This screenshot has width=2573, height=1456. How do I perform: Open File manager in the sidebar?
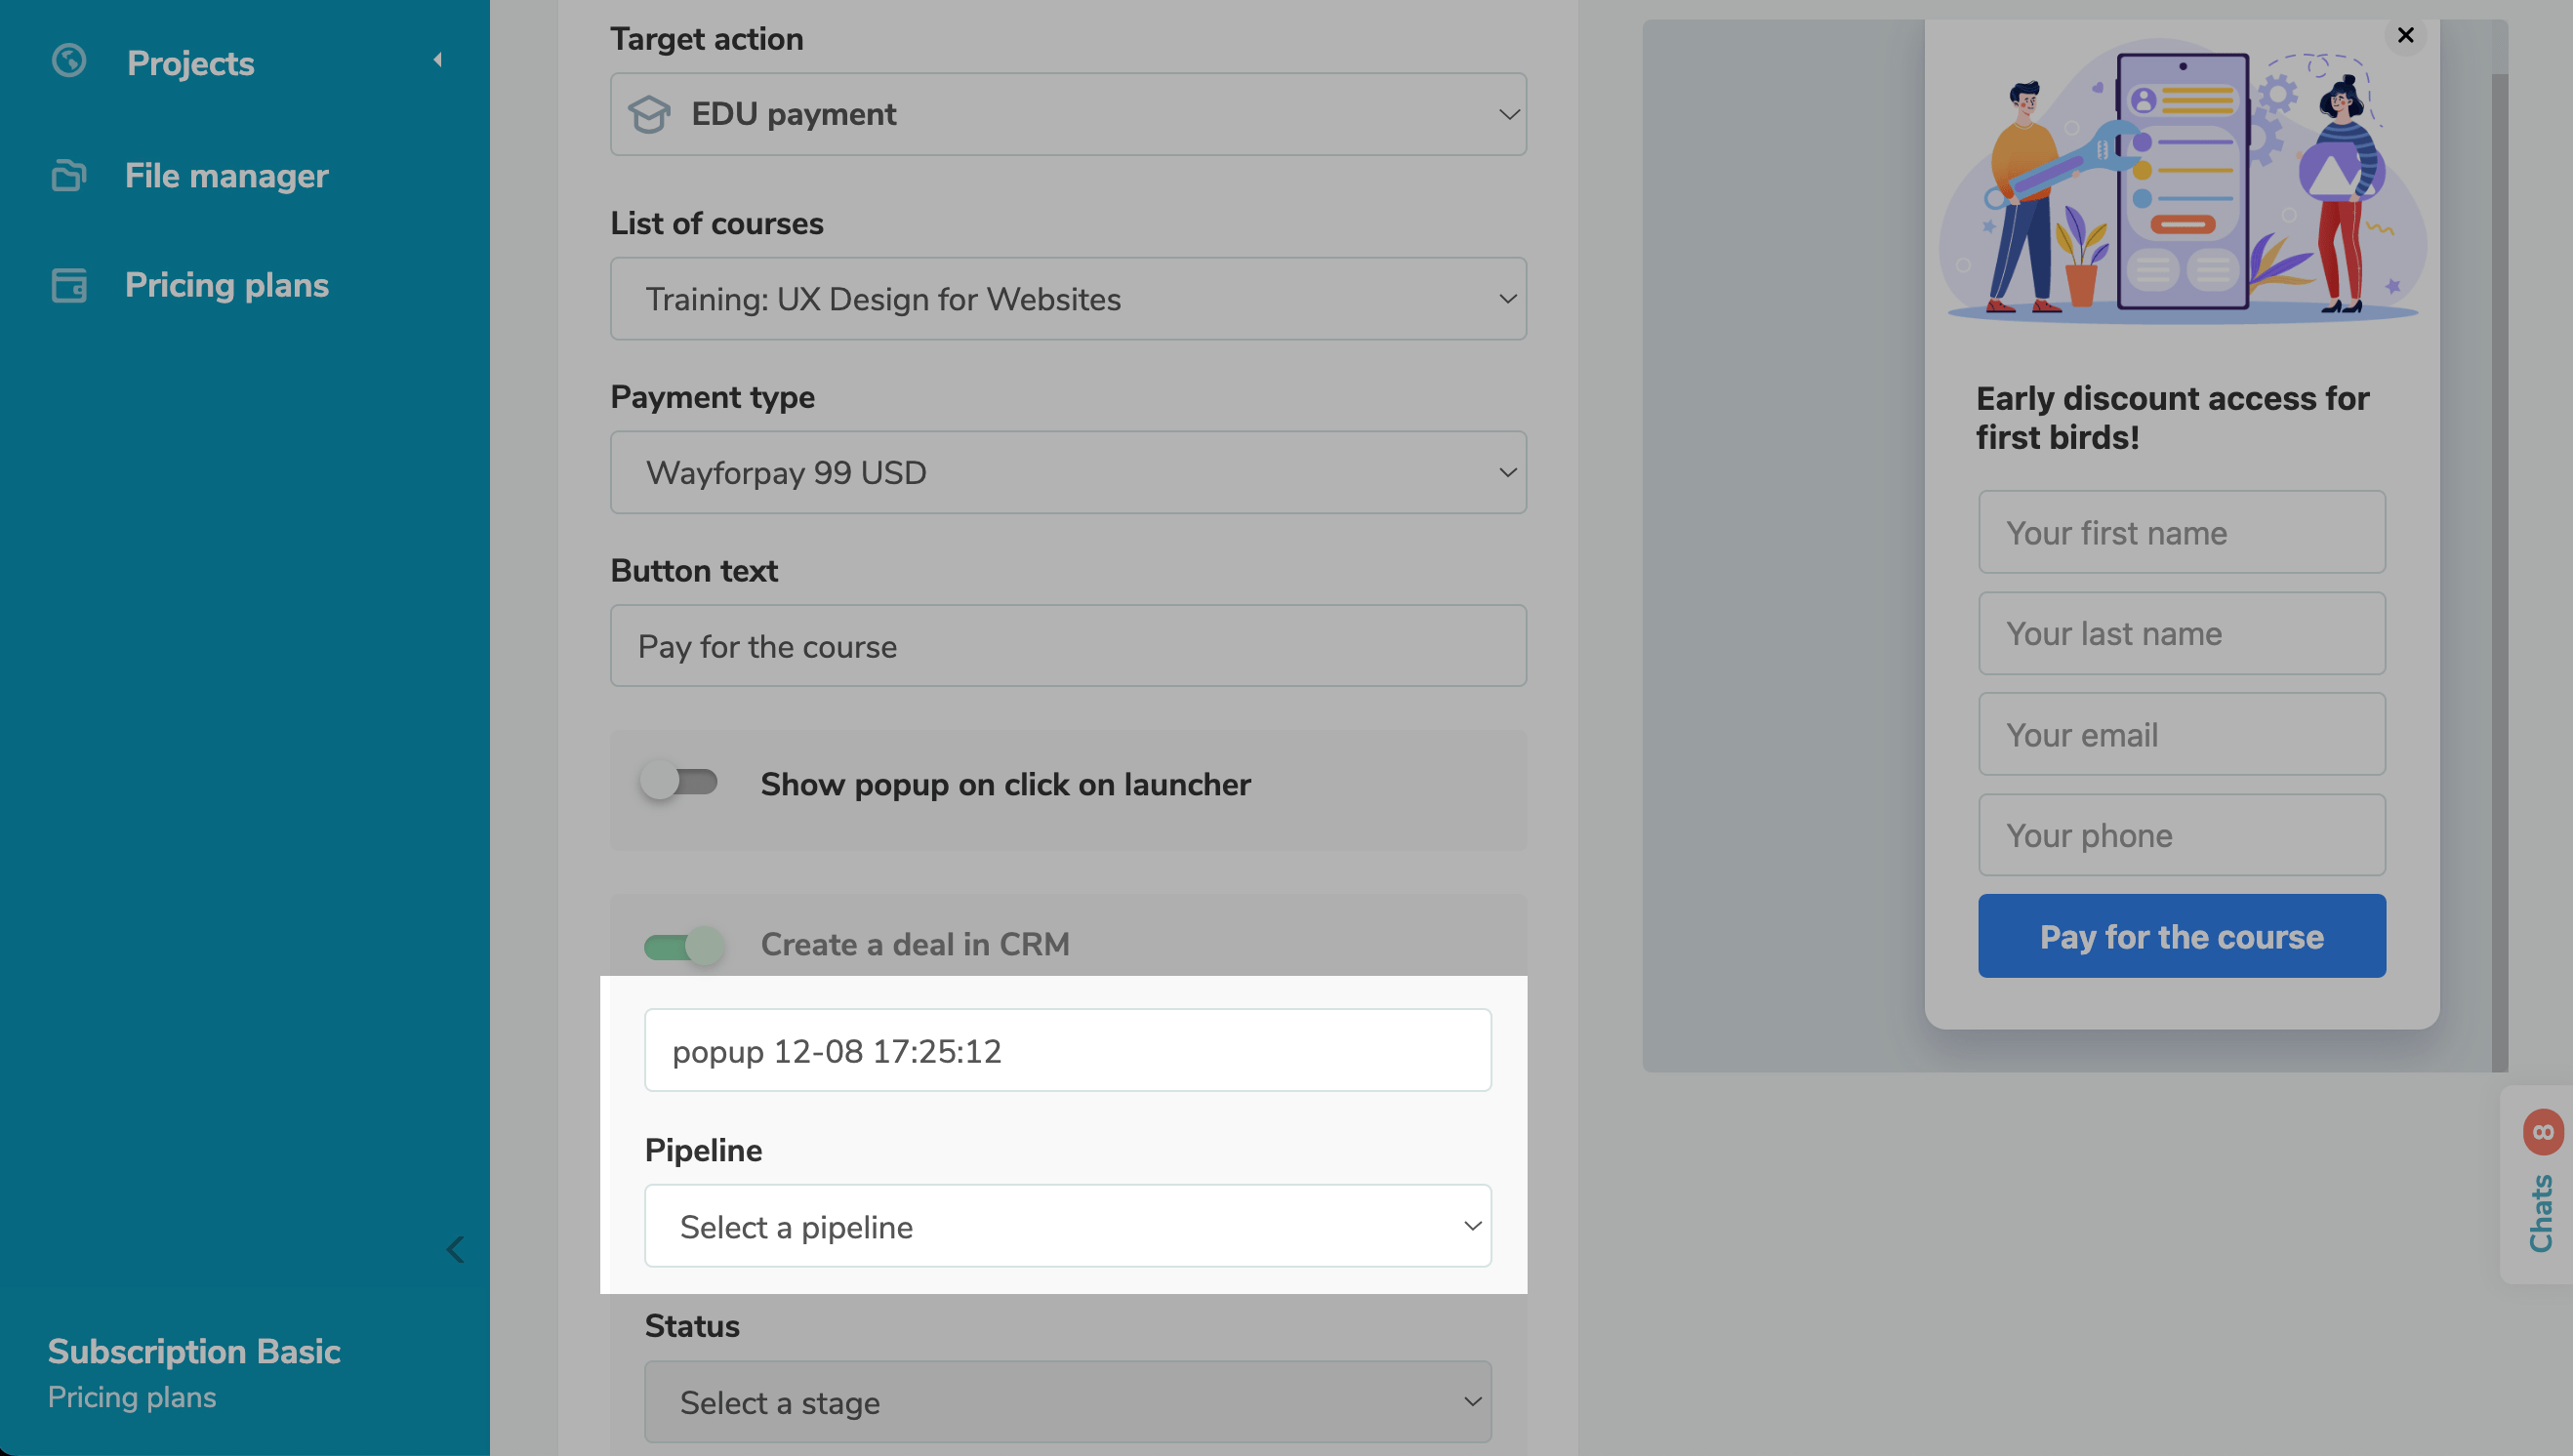coord(226,176)
